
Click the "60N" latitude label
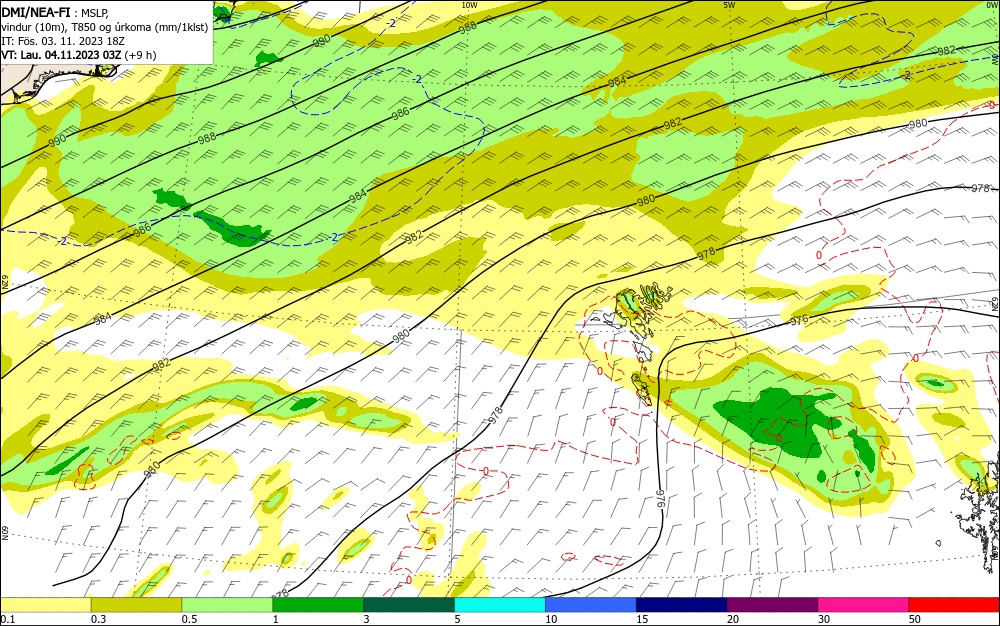tap(5, 533)
